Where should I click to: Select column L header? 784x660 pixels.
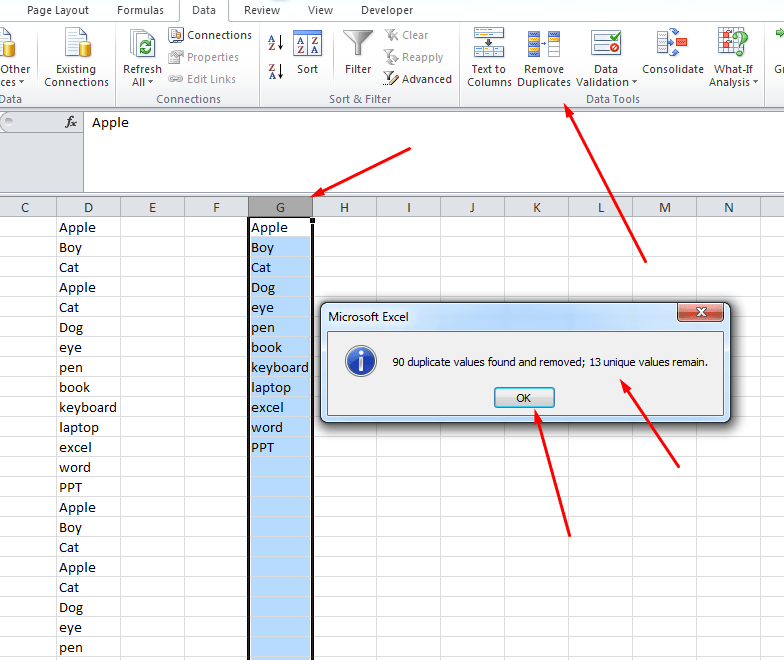click(600, 207)
